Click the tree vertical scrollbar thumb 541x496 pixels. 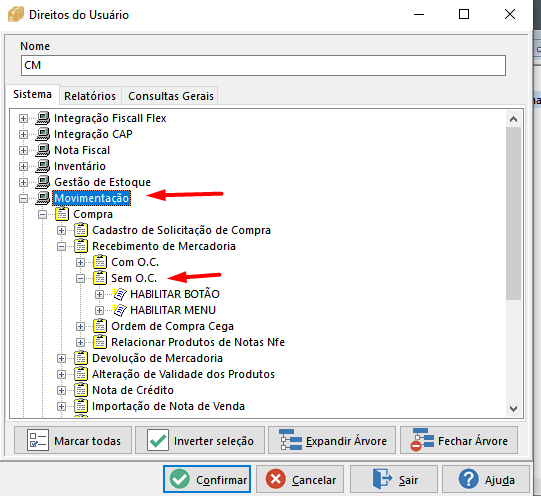(513, 214)
